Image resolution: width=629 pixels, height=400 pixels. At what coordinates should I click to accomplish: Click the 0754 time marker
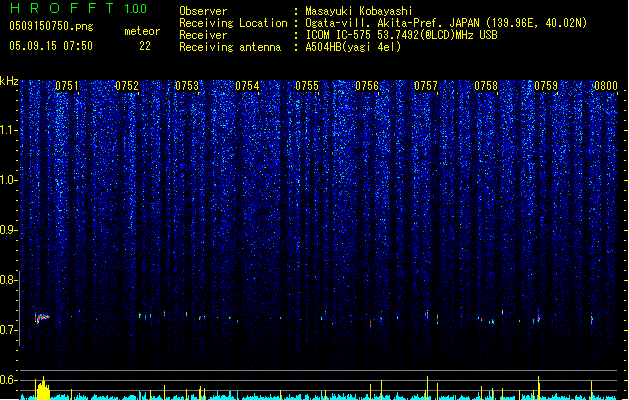pos(247,86)
